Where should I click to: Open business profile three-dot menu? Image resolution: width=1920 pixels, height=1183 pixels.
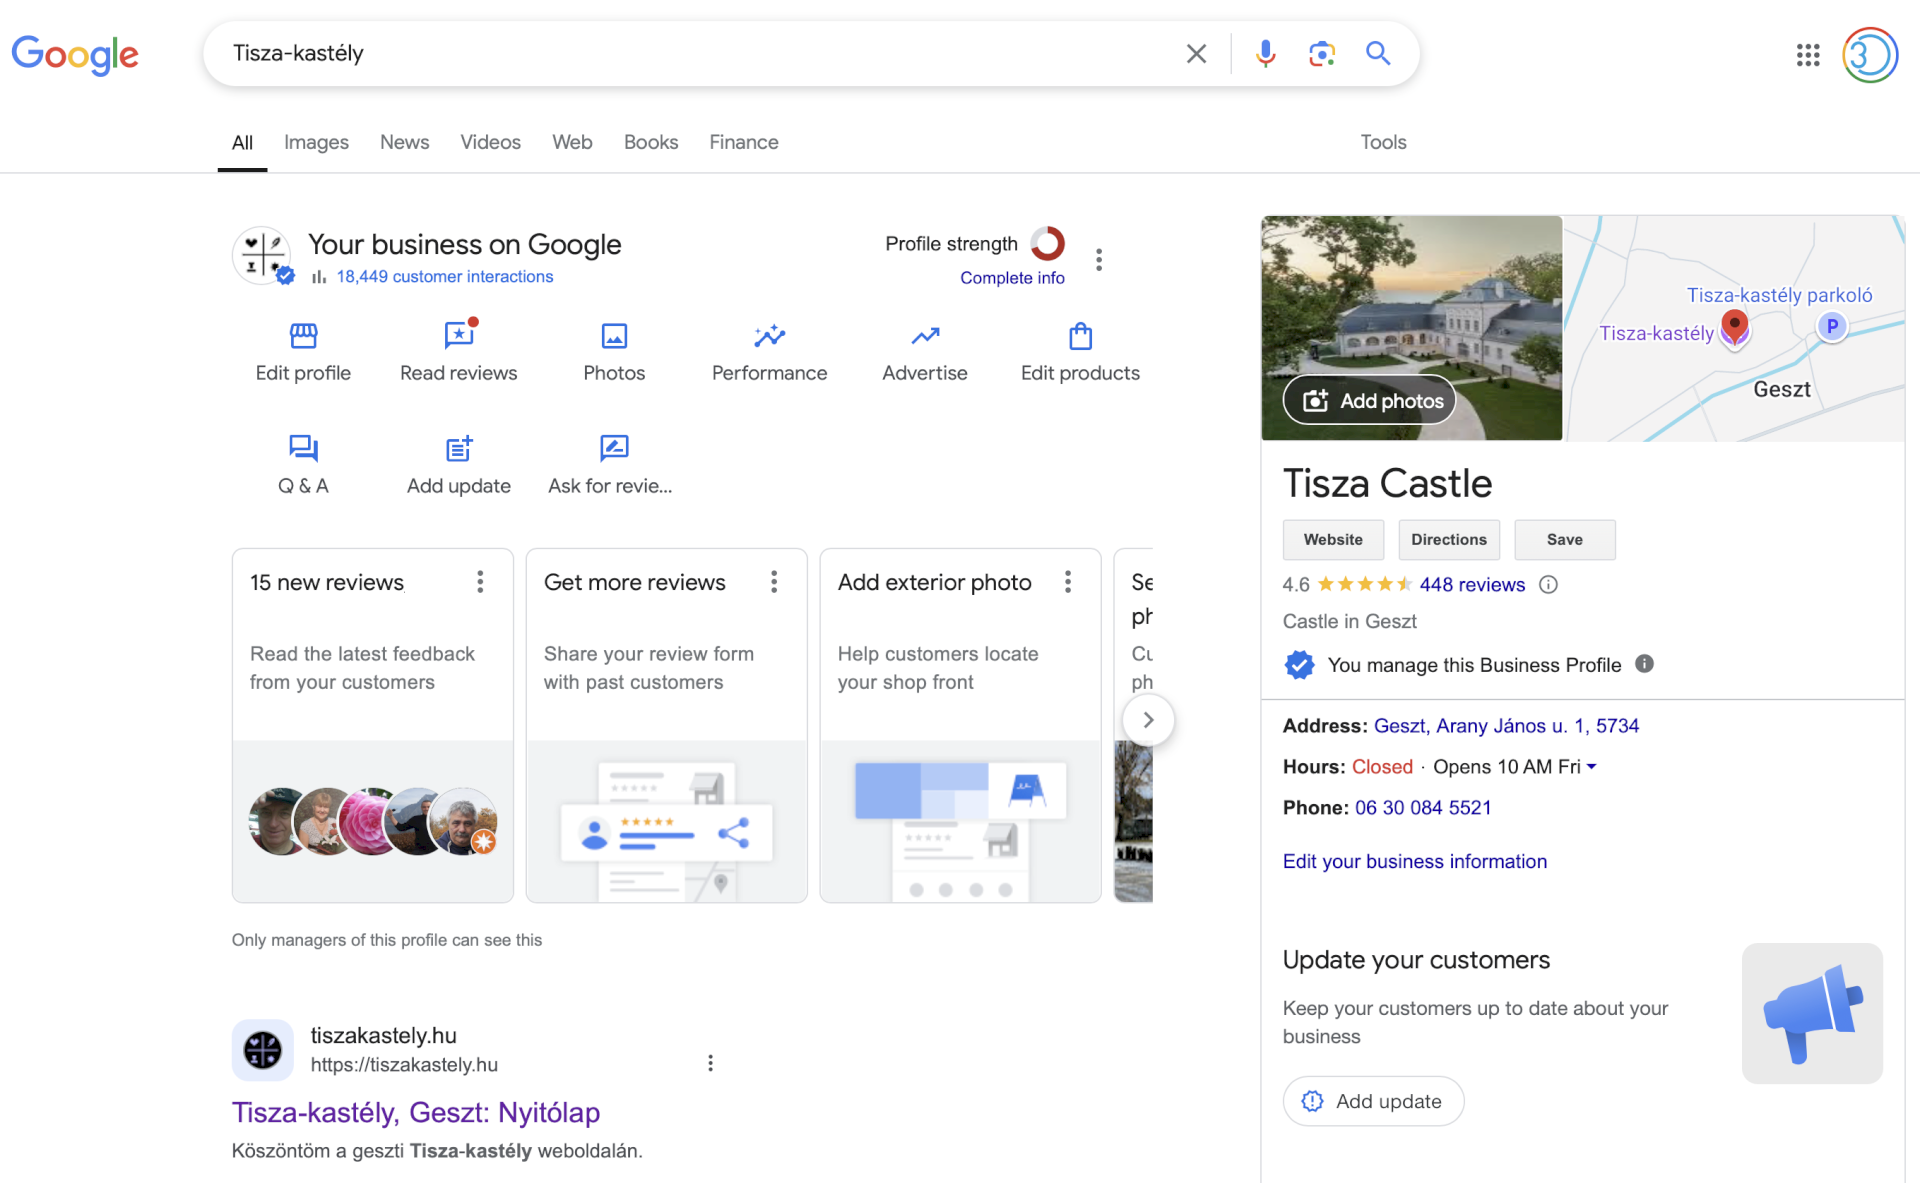tap(1099, 260)
